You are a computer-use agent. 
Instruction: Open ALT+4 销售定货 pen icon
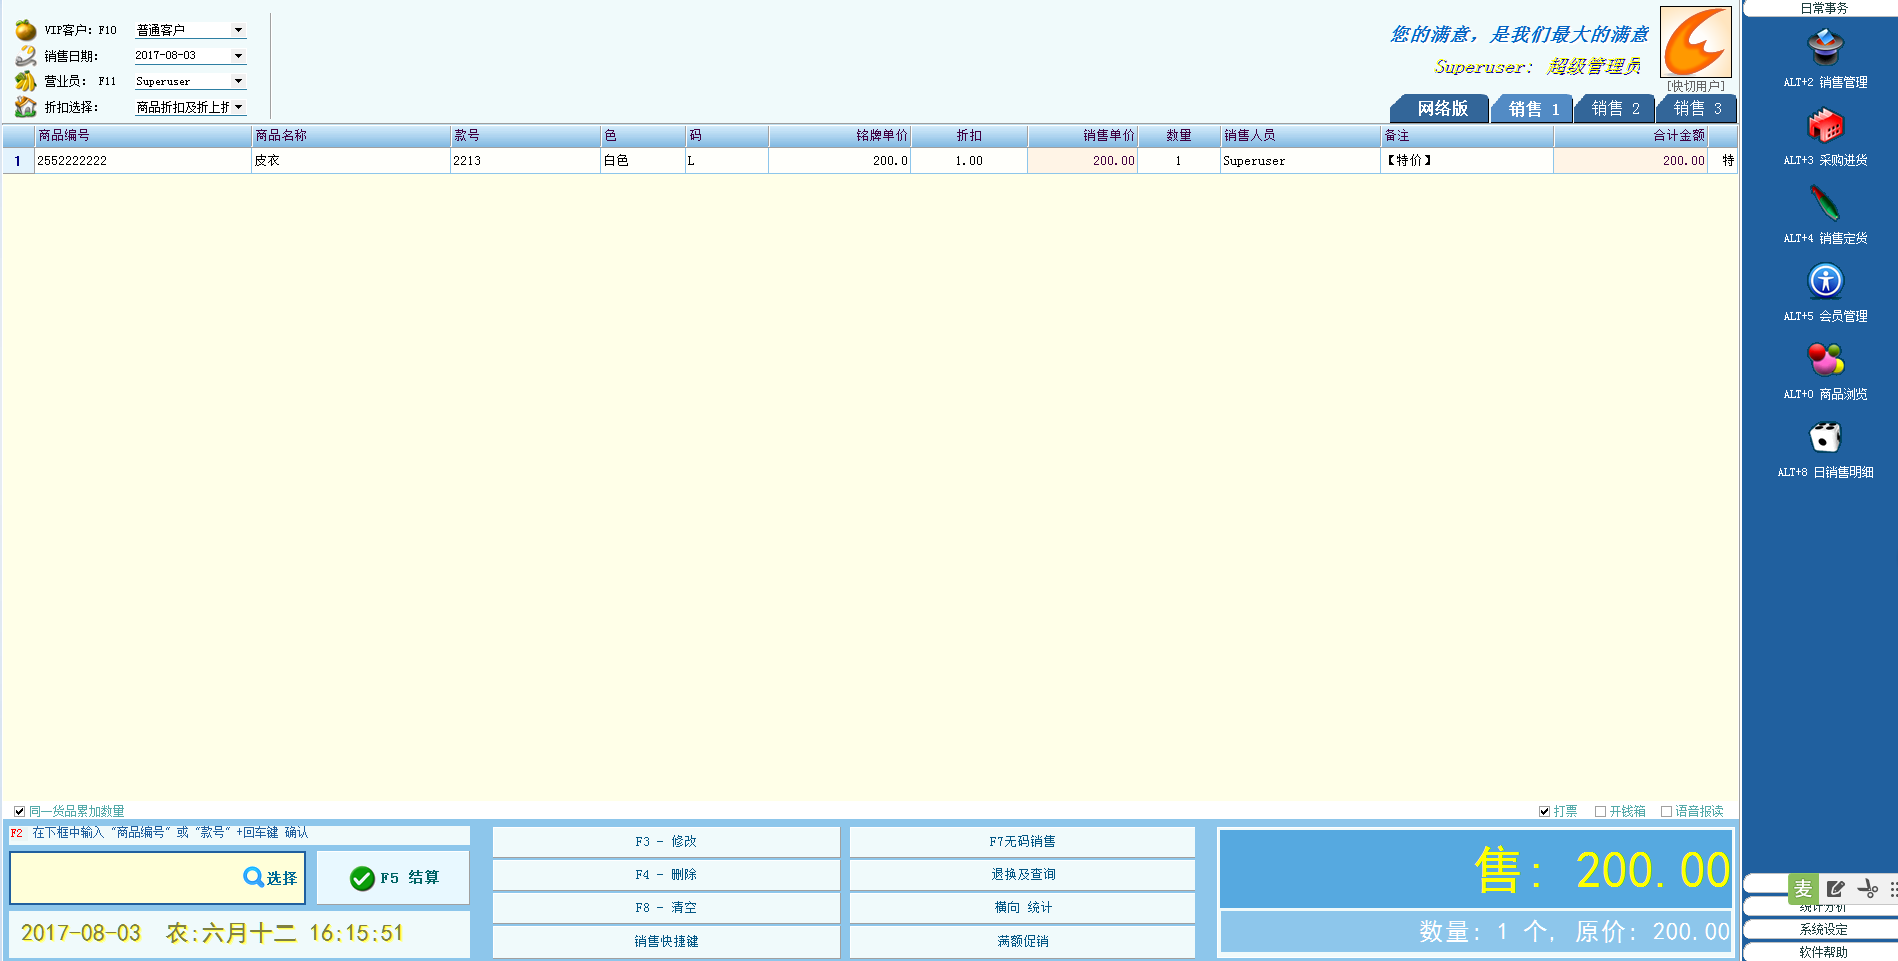(1825, 204)
